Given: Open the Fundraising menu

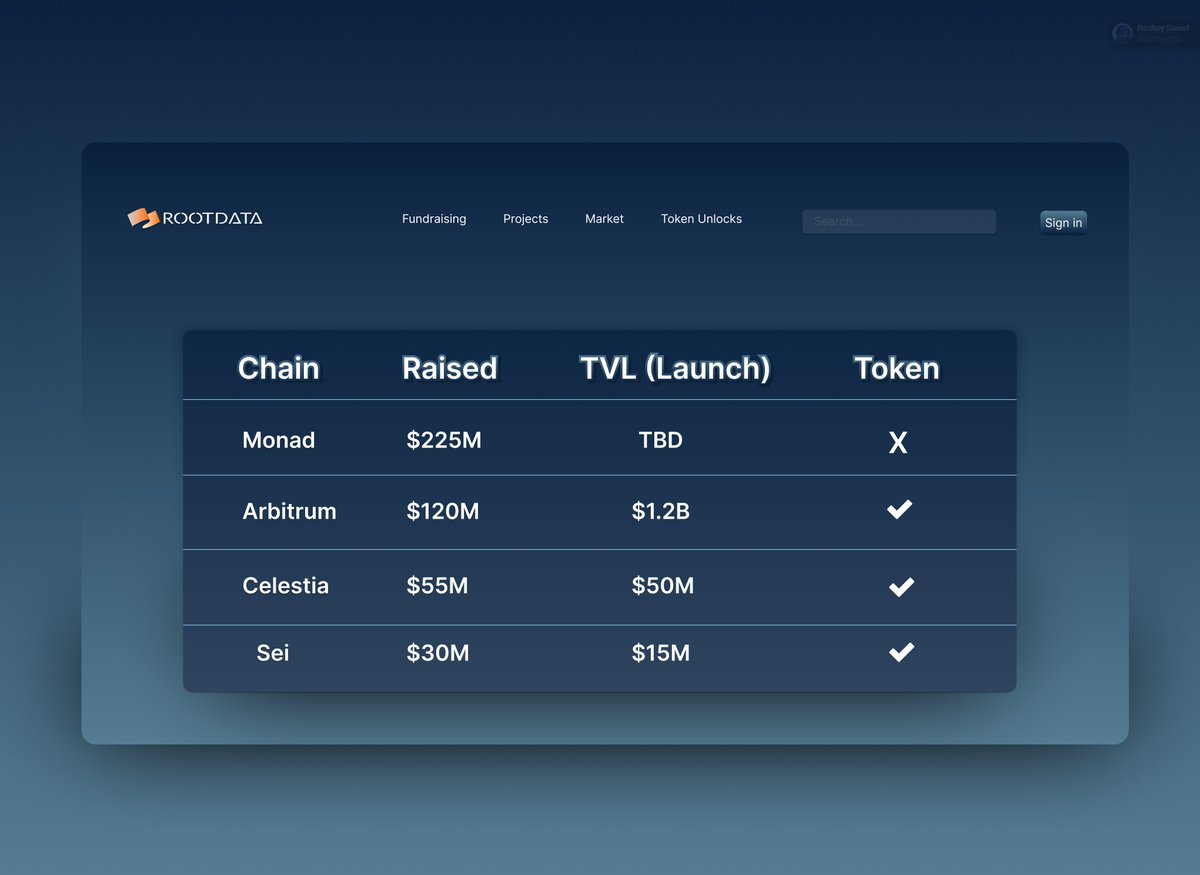Looking at the screenshot, I should [x=434, y=219].
